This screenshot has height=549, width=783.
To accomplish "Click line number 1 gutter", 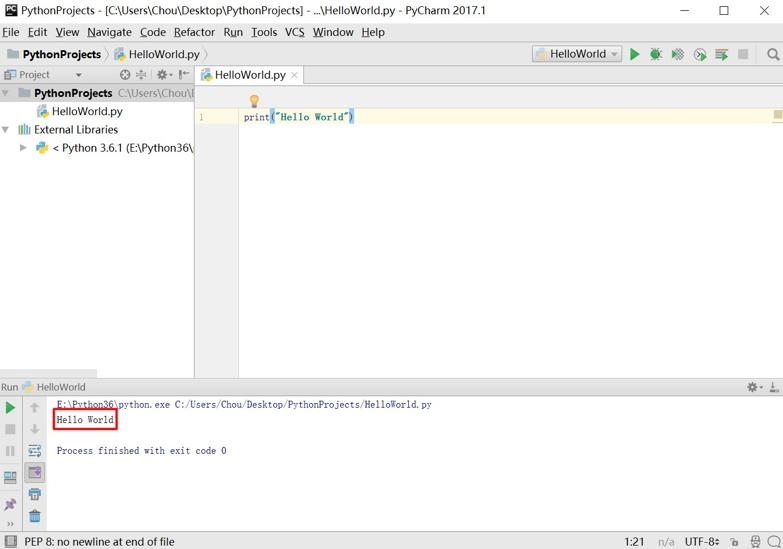I will [201, 117].
